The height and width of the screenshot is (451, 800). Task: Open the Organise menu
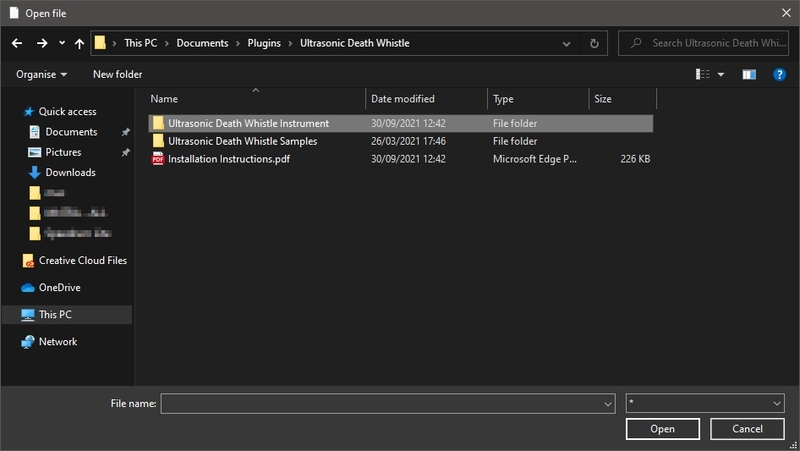[42, 74]
